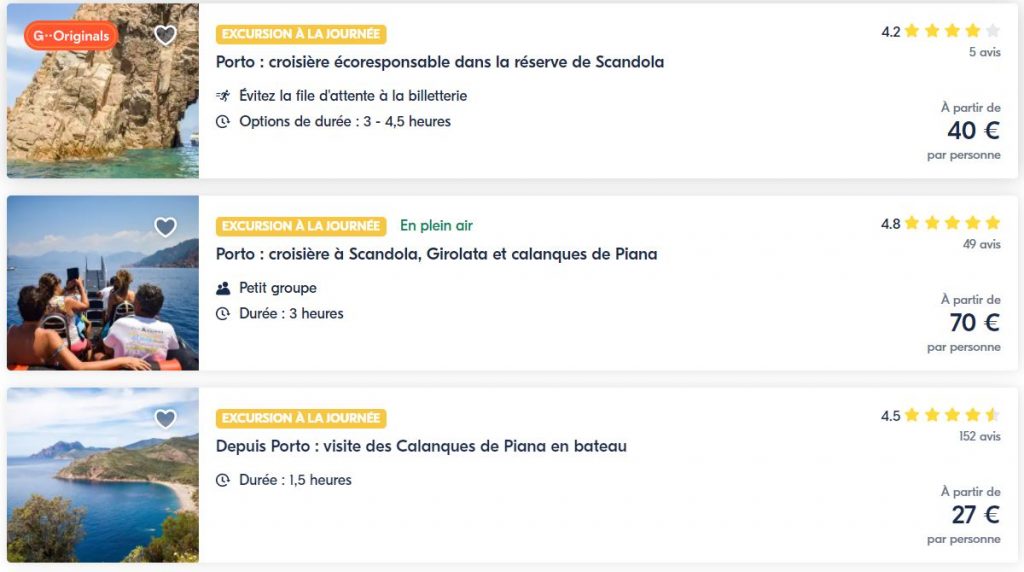Click clock icon beside Durée : 1,5 heures
The height and width of the screenshot is (572, 1024).
pyautogui.click(x=223, y=480)
